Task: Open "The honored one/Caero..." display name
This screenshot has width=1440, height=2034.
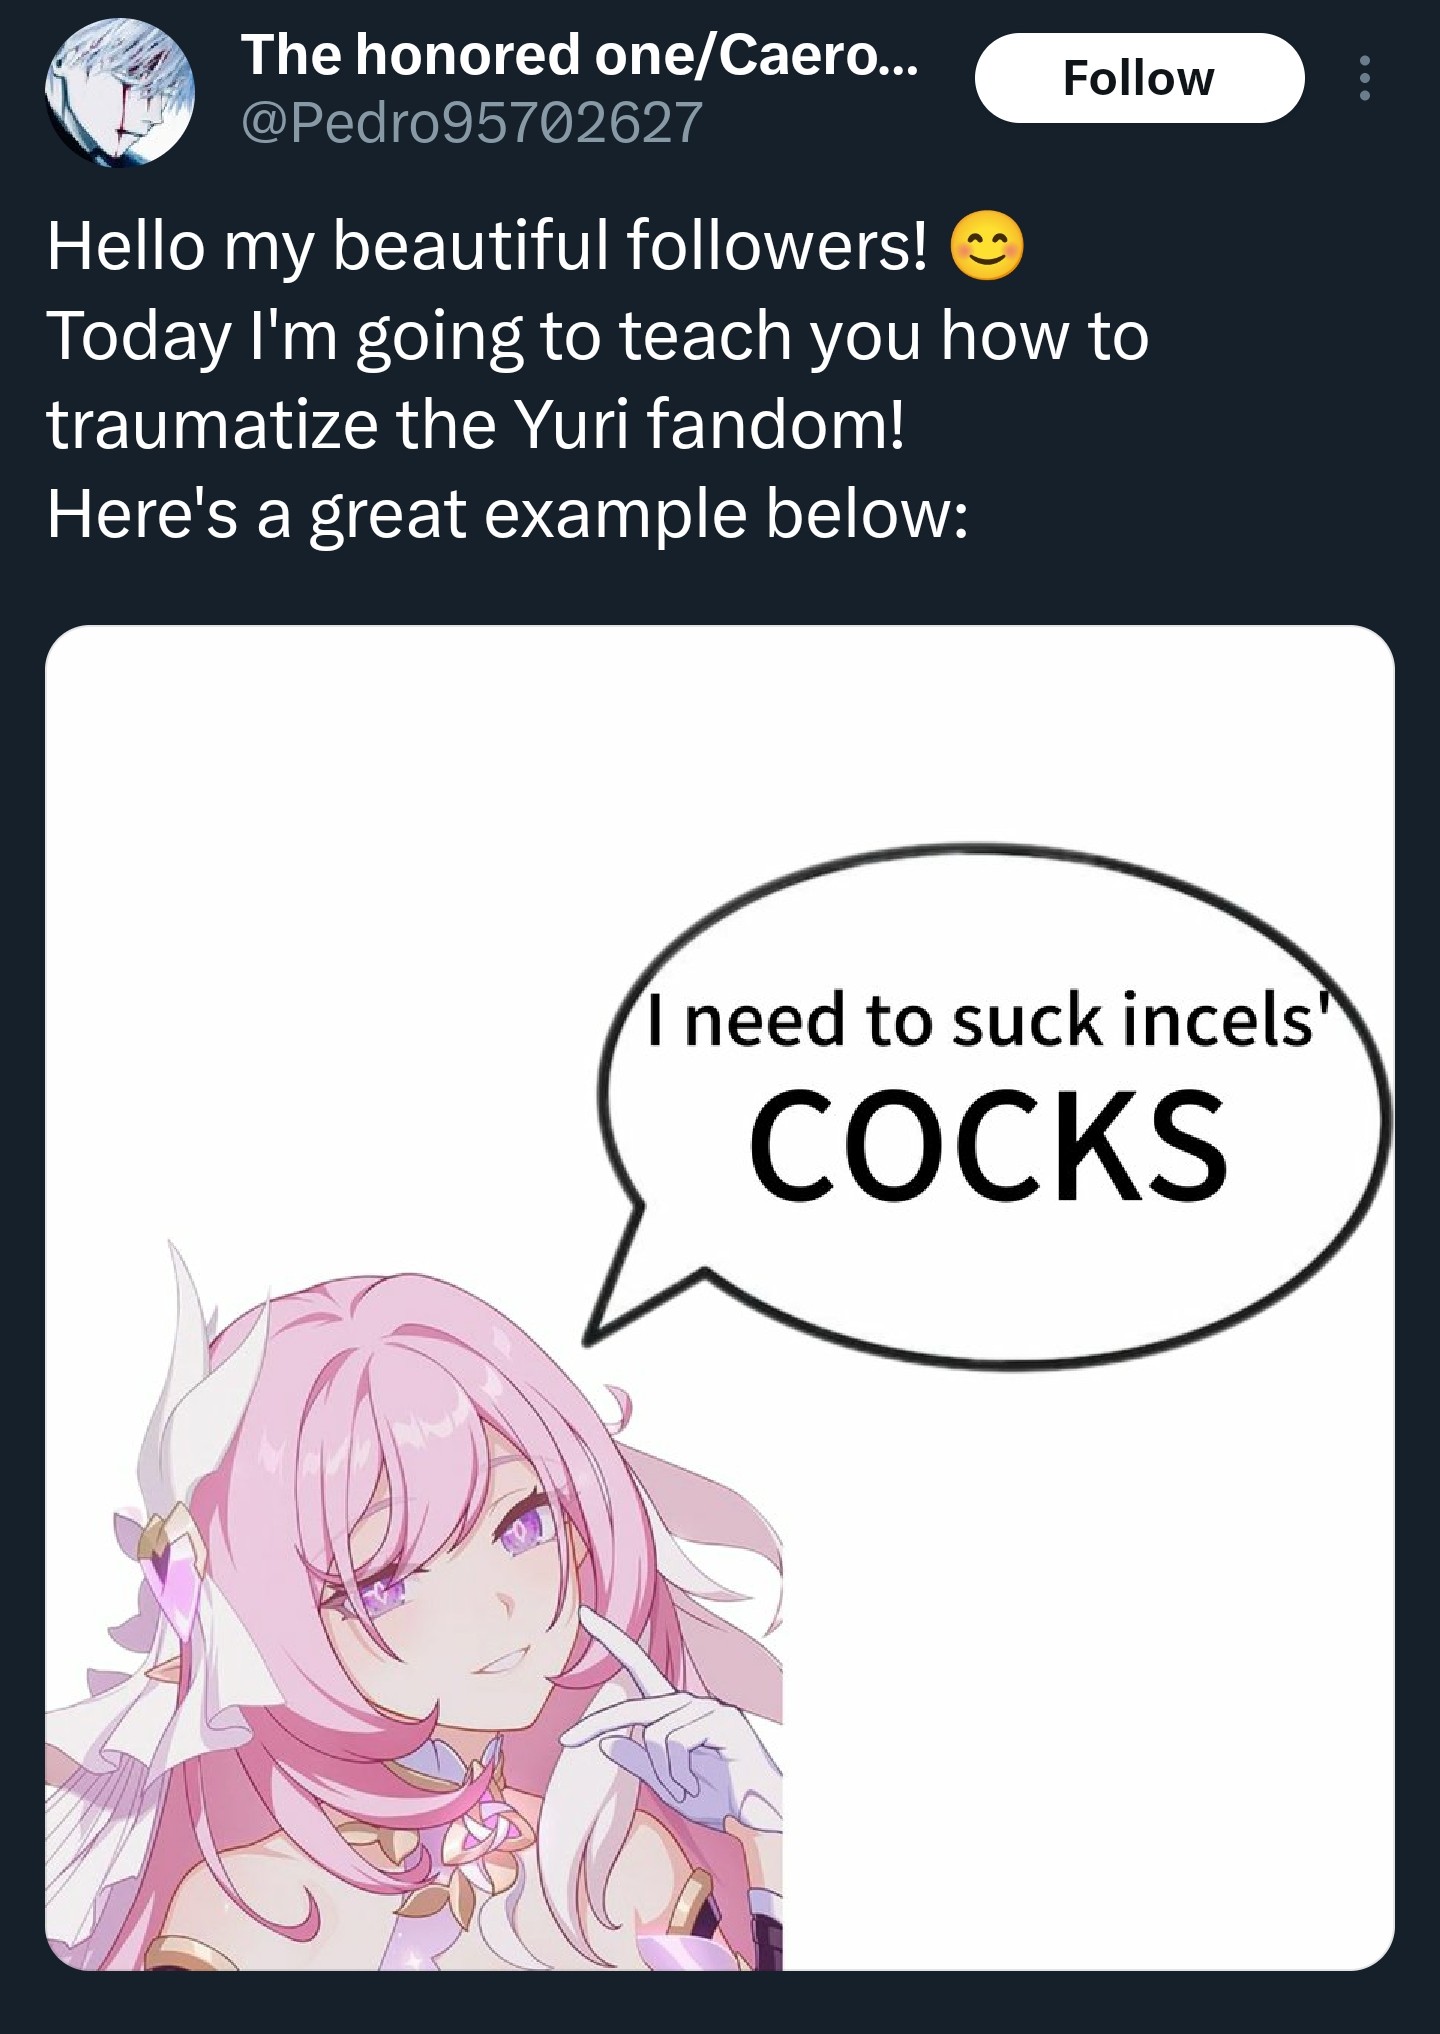Action: (x=578, y=54)
